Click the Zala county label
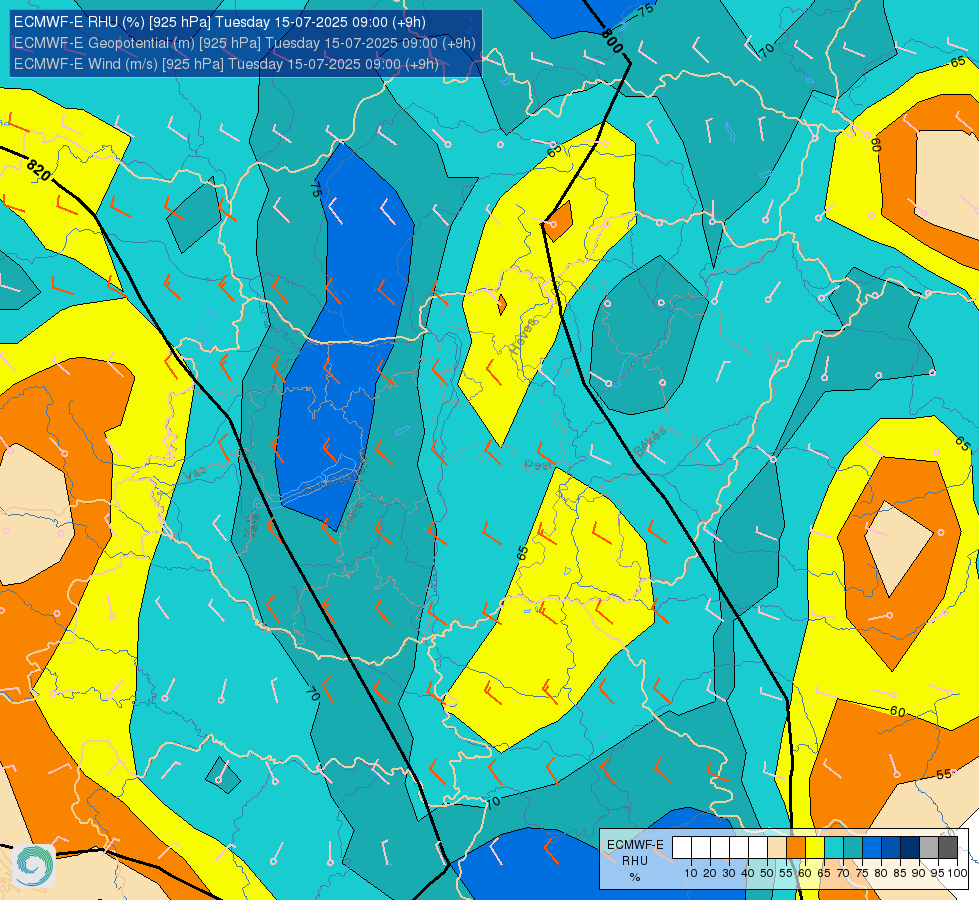The image size is (979, 900). tap(252, 526)
